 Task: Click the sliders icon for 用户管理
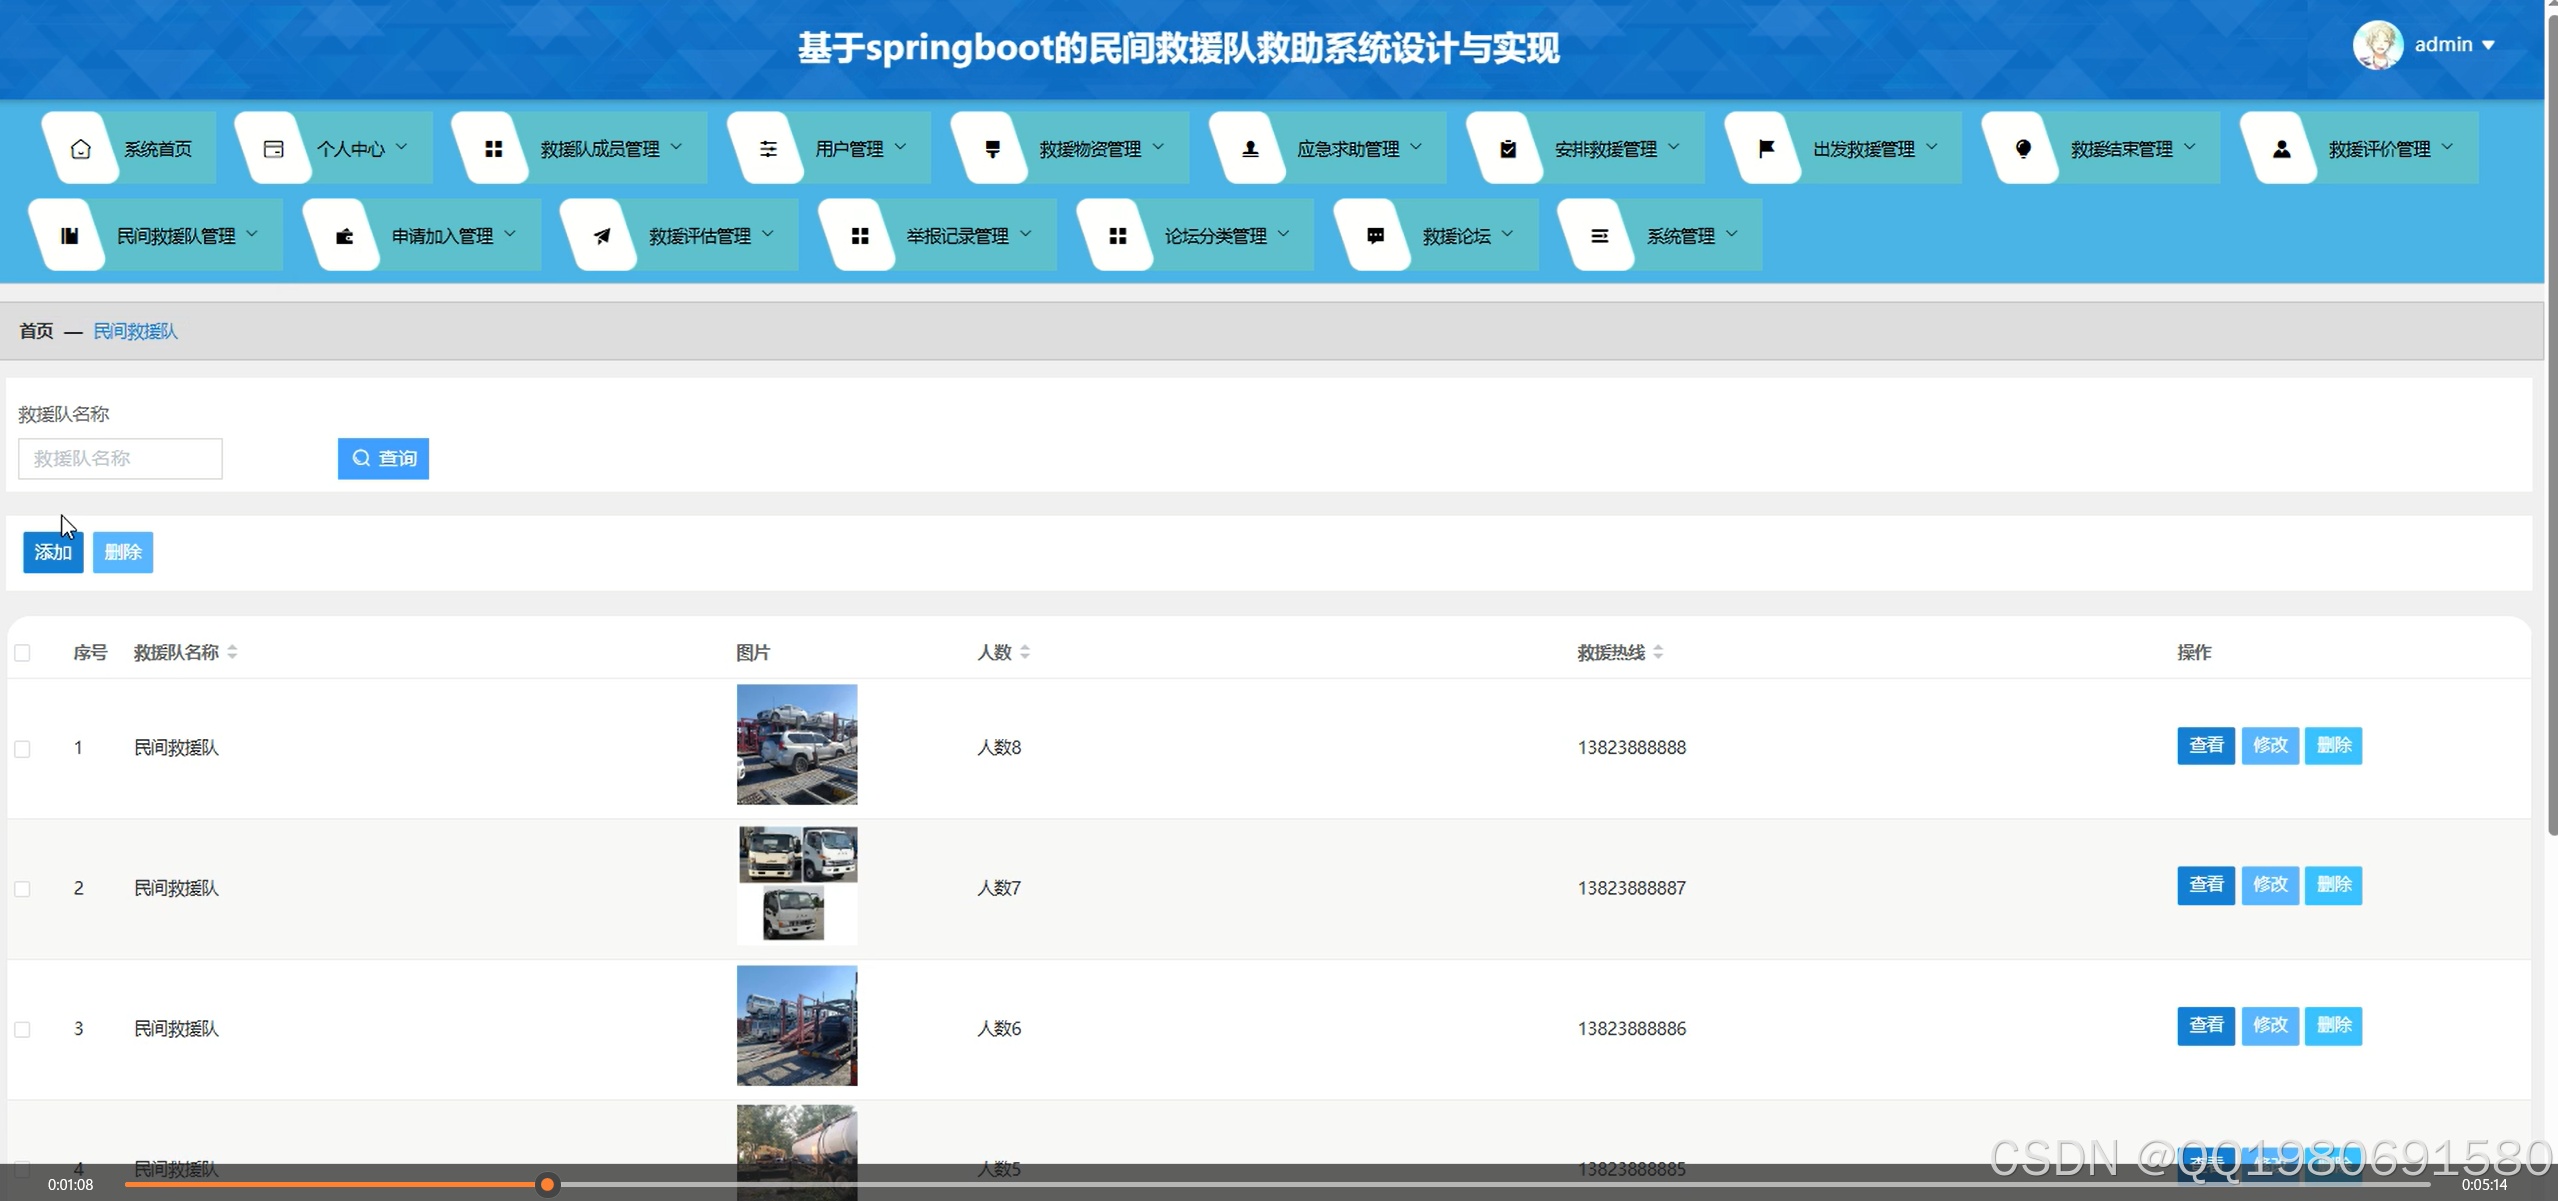coord(768,149)
